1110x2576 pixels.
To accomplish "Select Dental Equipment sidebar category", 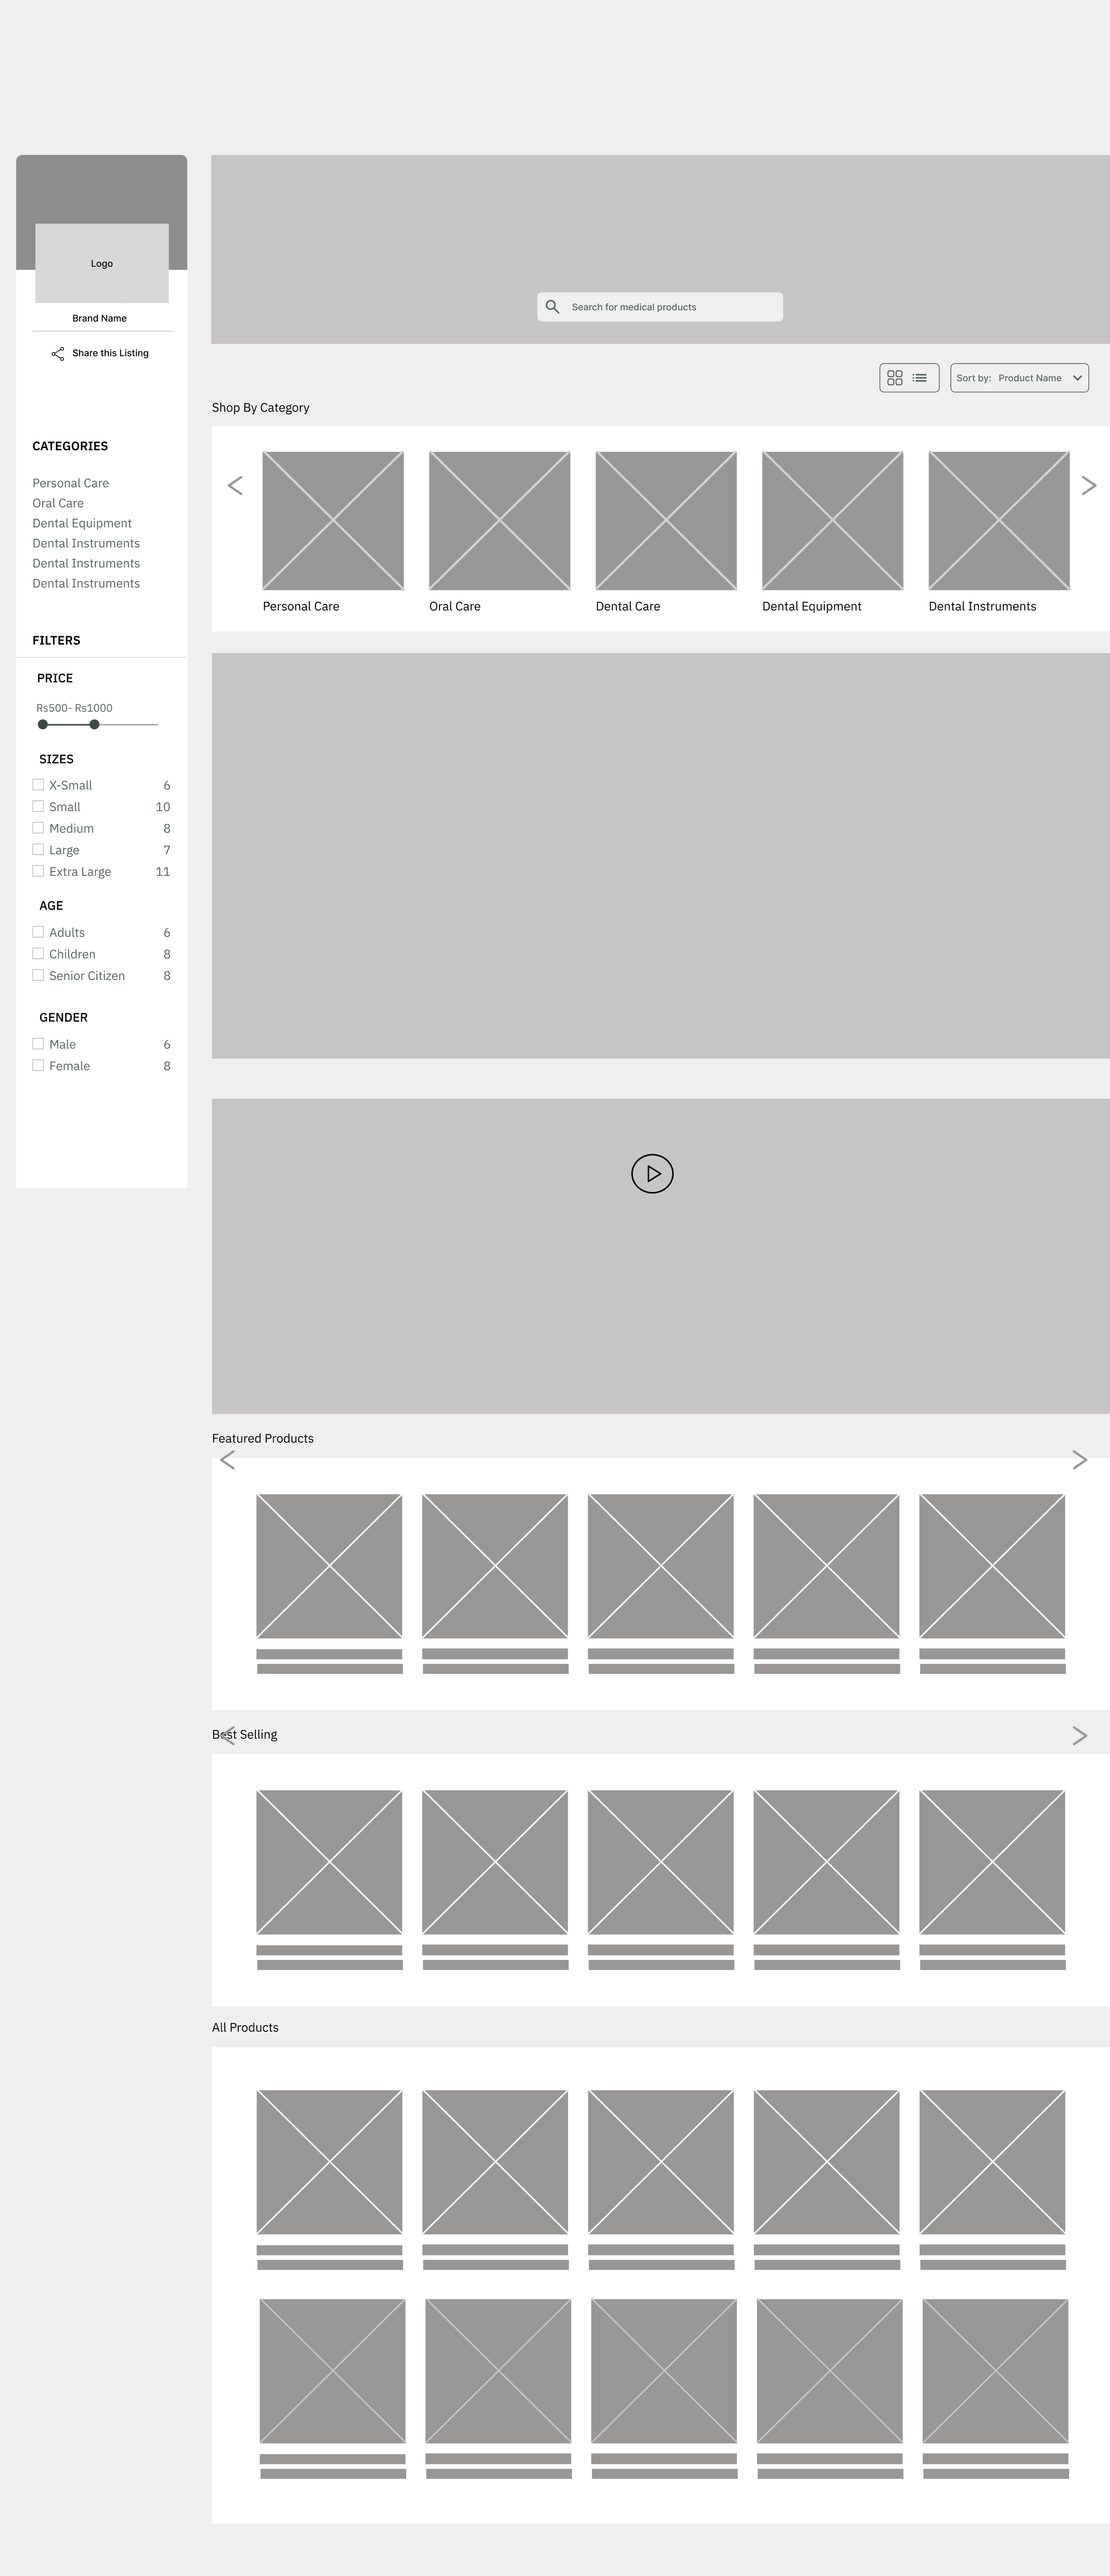I will [82, 523].
